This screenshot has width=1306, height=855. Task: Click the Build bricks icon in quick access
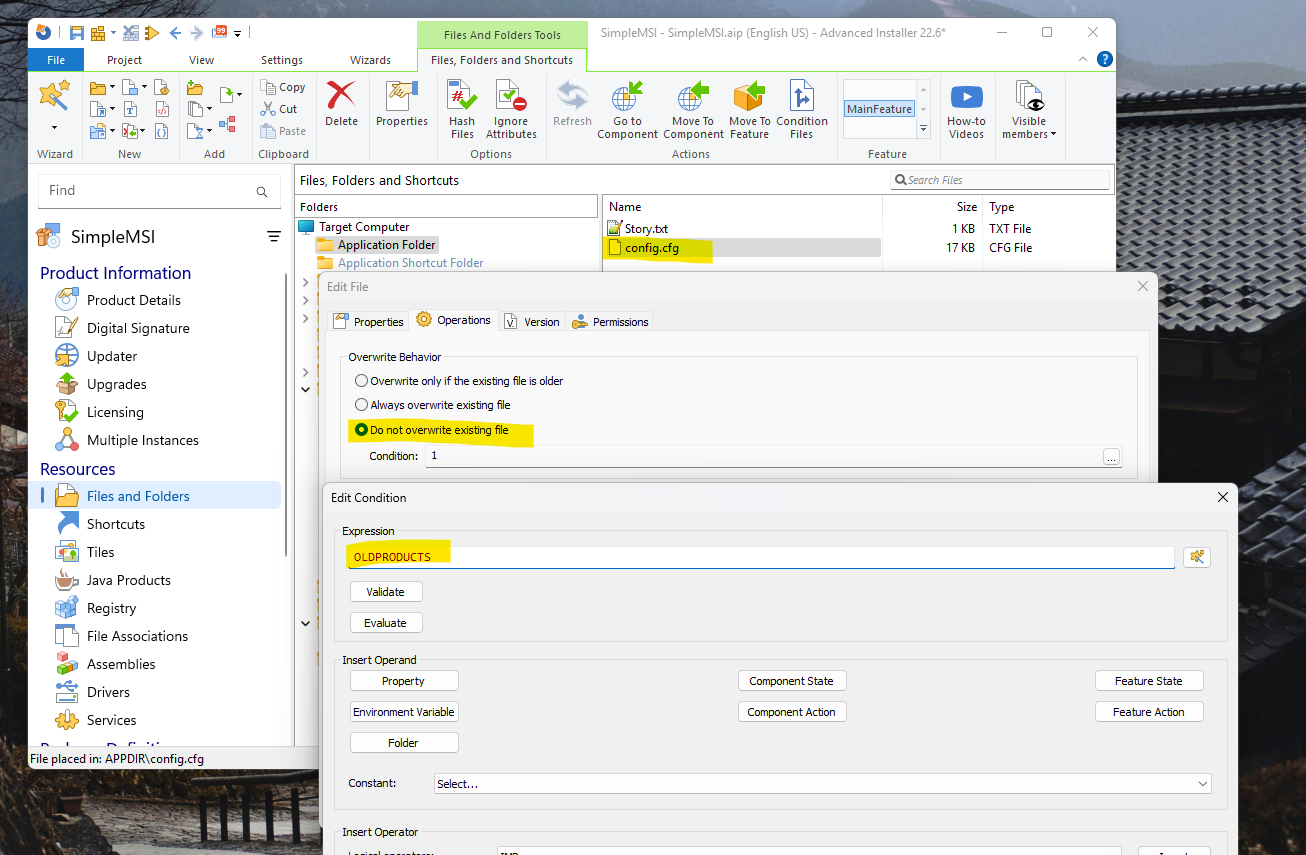tap(98, 33)
